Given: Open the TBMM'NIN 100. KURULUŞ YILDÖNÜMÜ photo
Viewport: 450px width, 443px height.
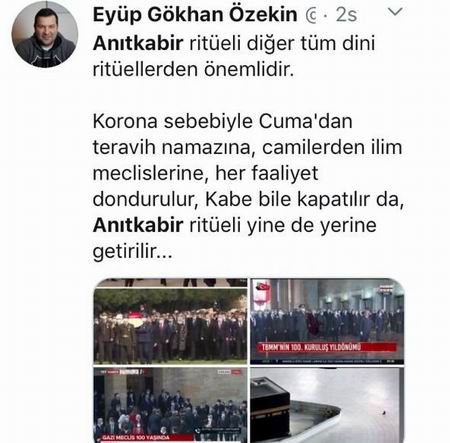Looking at the screenshot, I should coord(327,321).
